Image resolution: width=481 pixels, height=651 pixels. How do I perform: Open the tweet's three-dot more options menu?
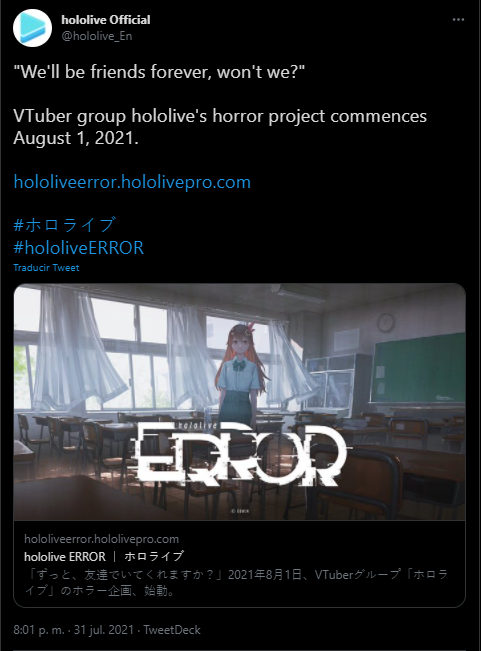458,20
